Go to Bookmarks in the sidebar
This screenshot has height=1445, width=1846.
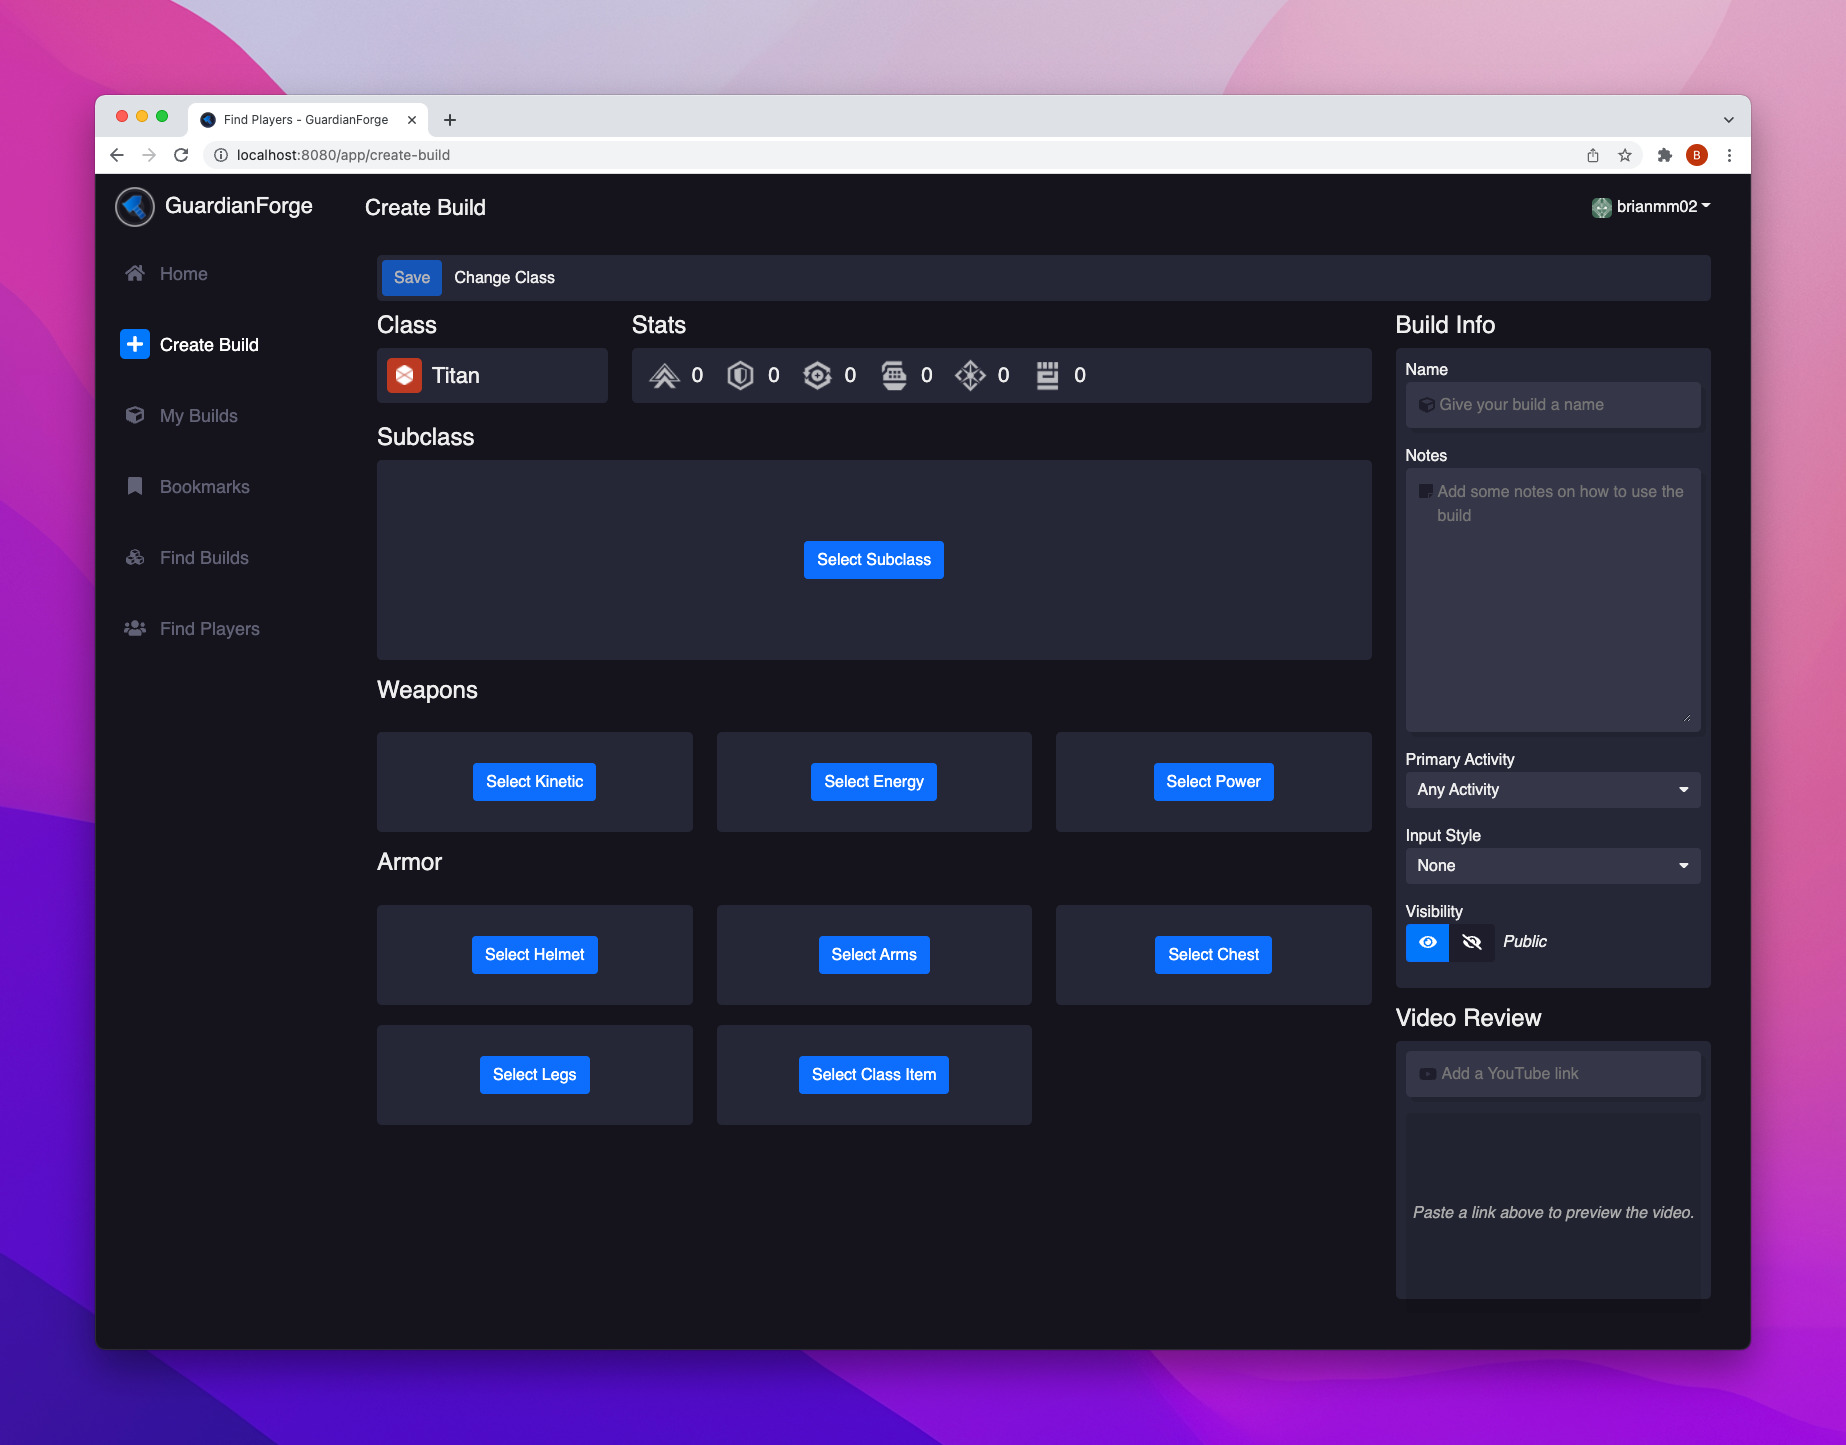click(205, 487)
